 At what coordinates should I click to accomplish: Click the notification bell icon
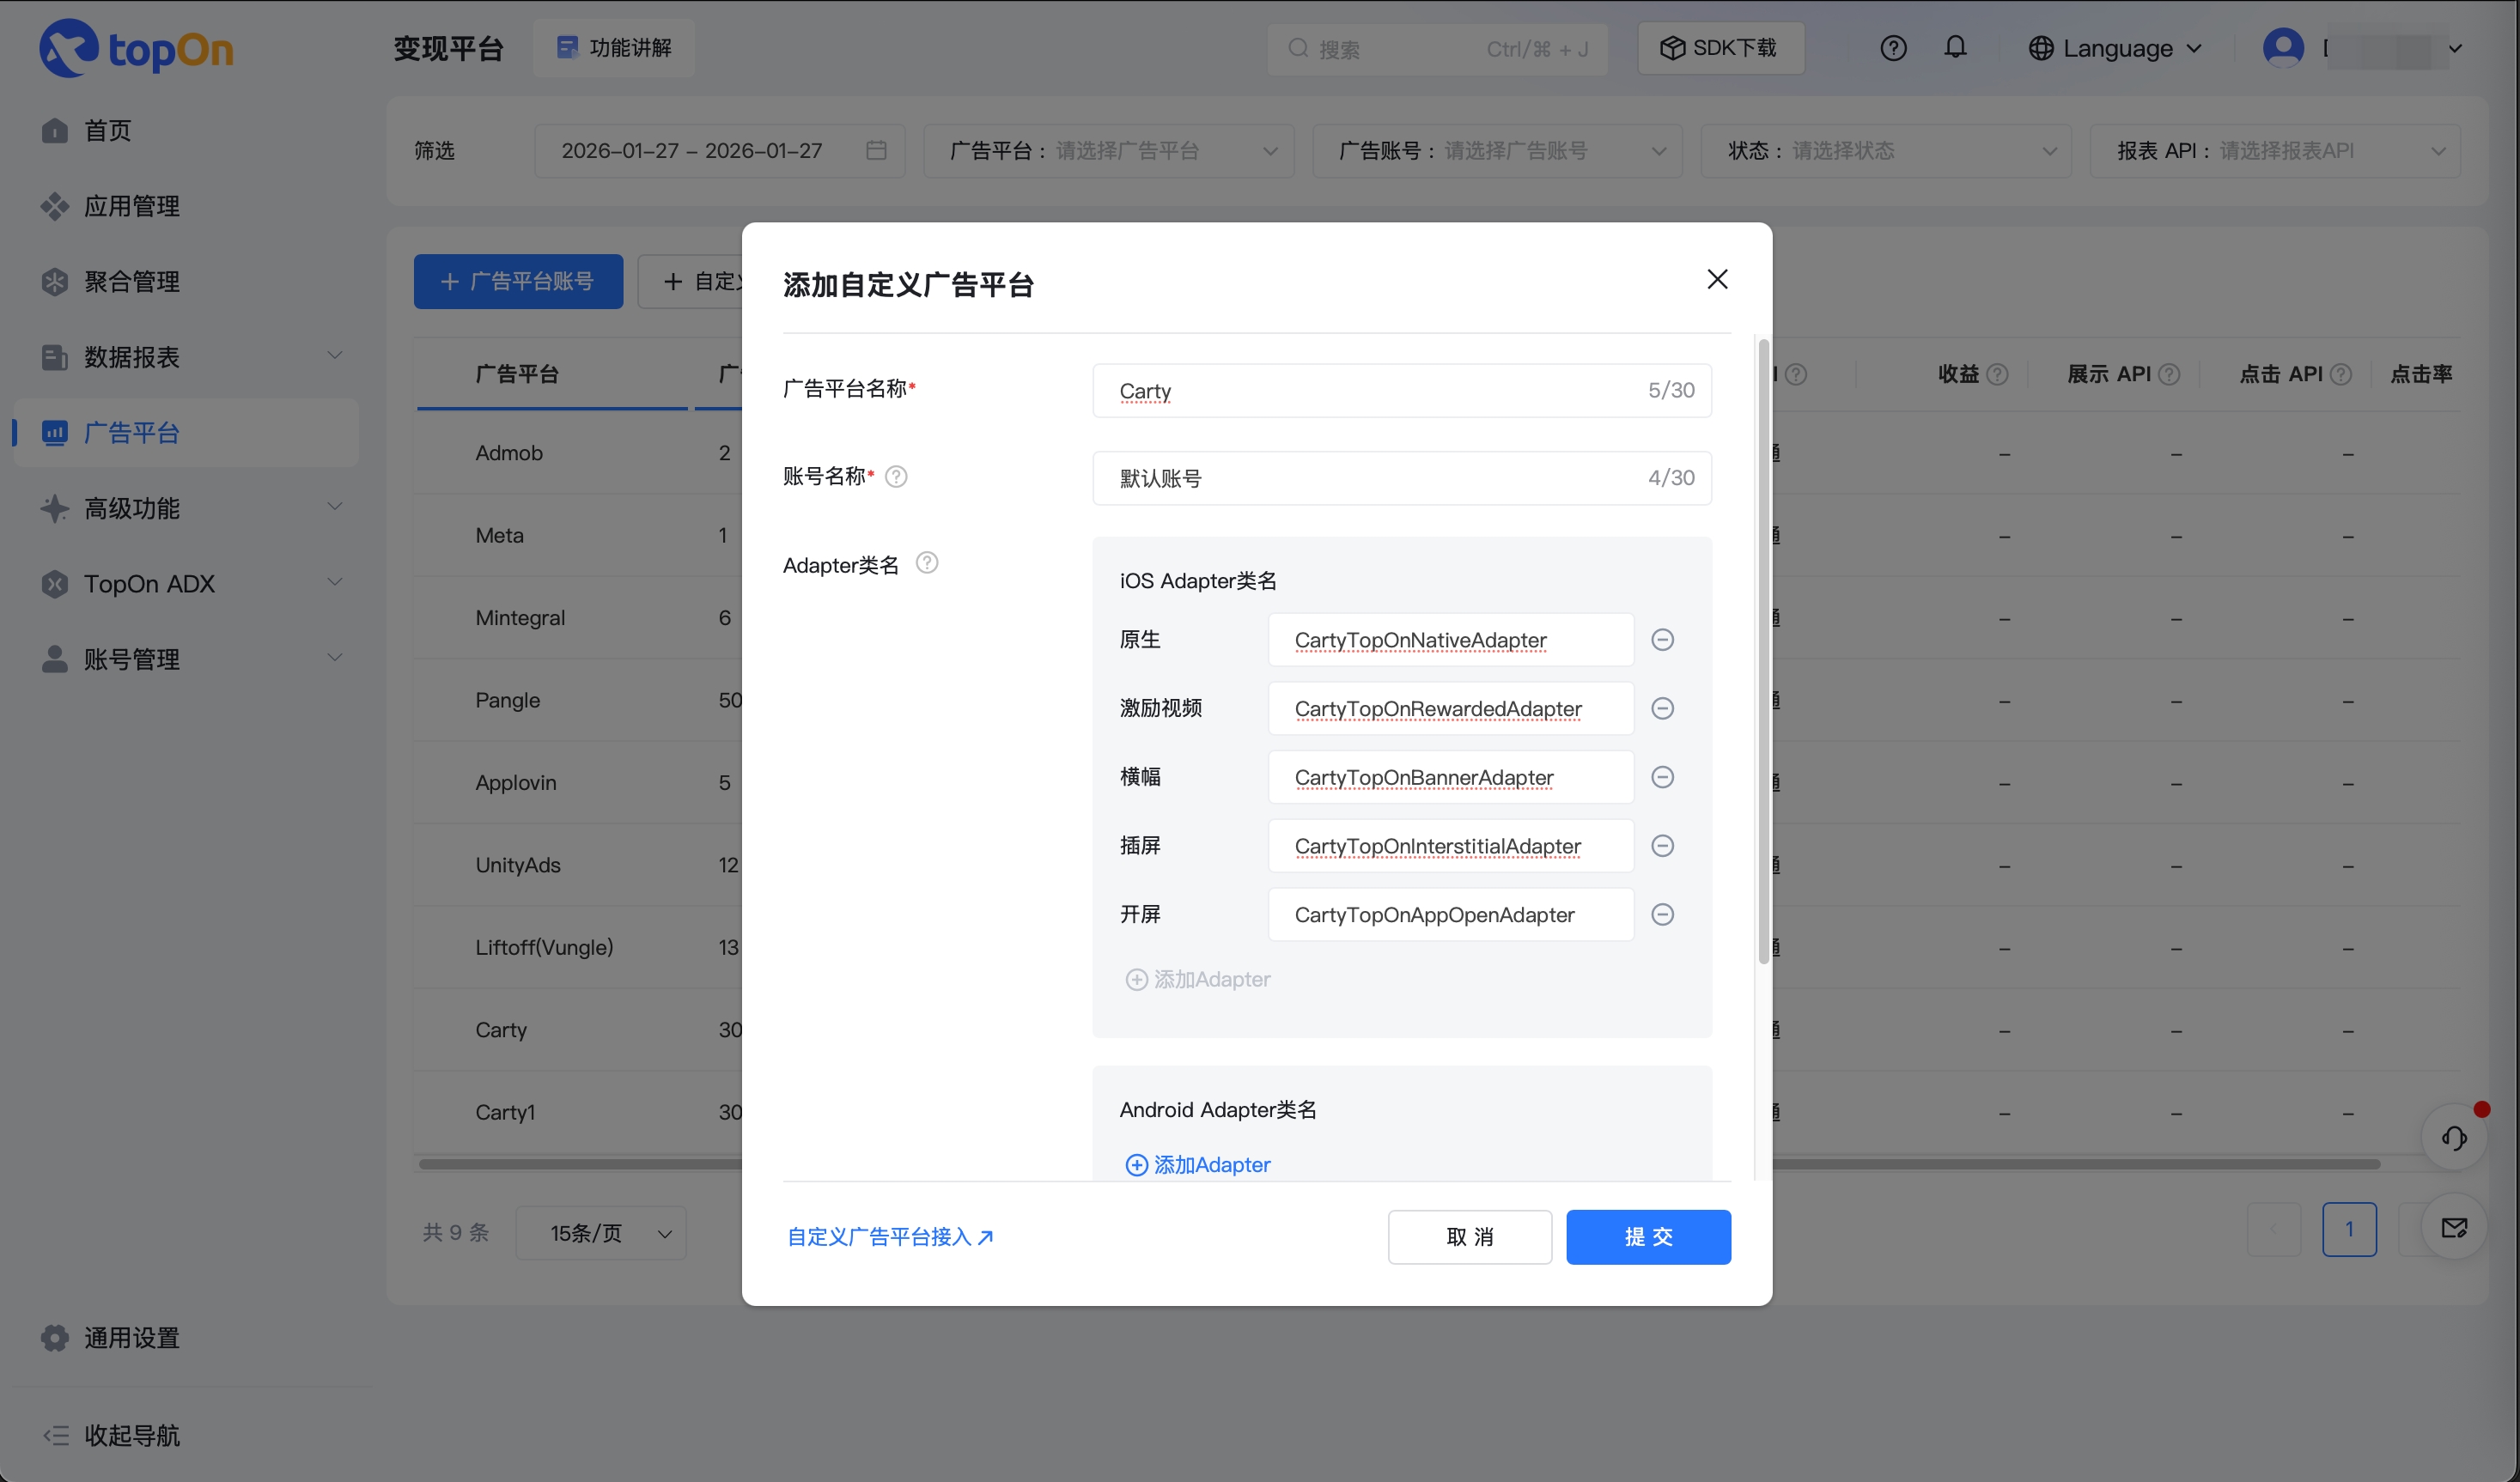click(1954, 47)
